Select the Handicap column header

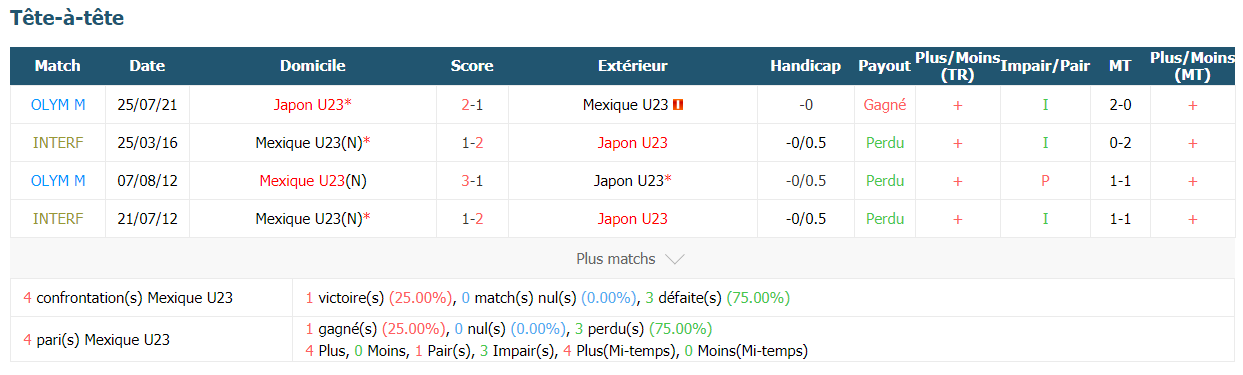coord(805,66)
